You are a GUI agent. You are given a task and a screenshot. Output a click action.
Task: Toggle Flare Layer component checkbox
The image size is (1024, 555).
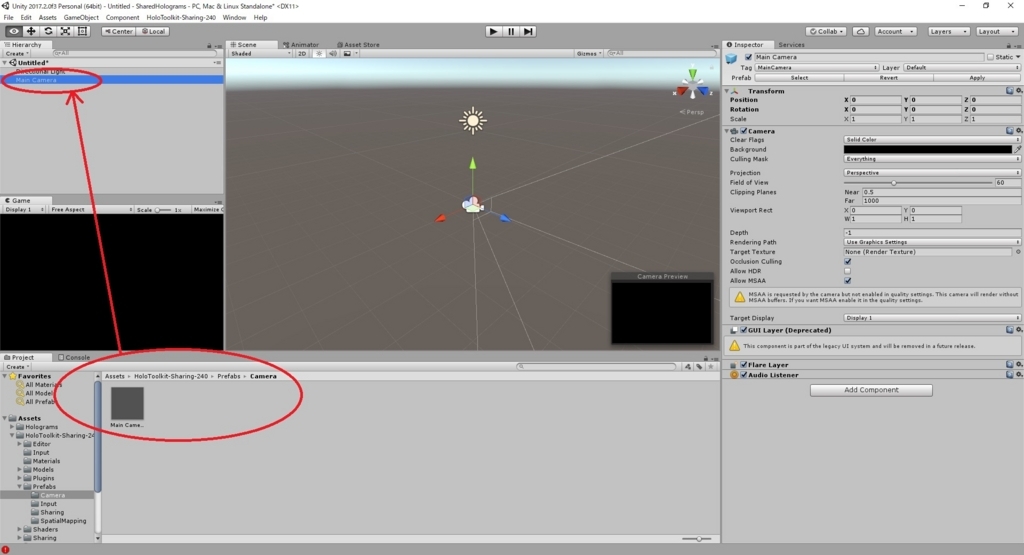744,365
